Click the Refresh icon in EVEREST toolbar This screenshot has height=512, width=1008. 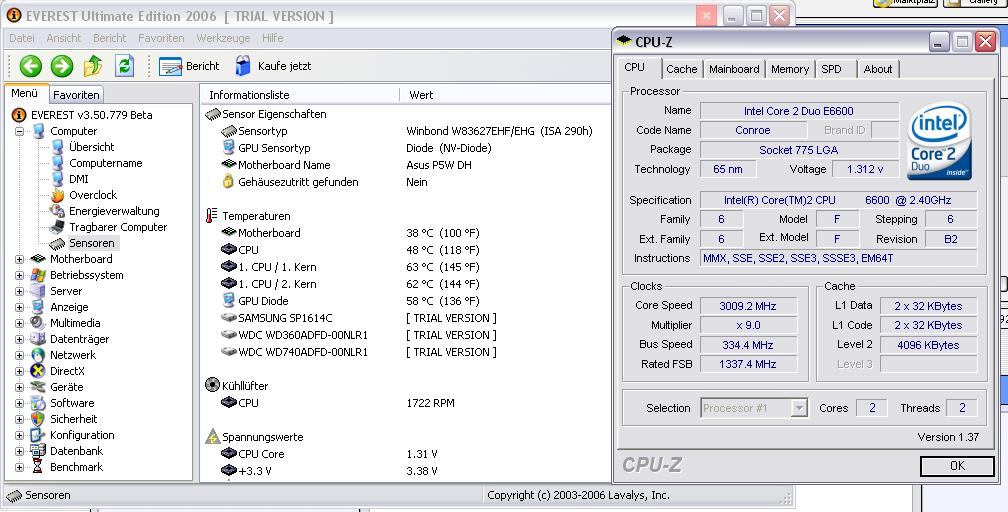[x=124, y=66]
